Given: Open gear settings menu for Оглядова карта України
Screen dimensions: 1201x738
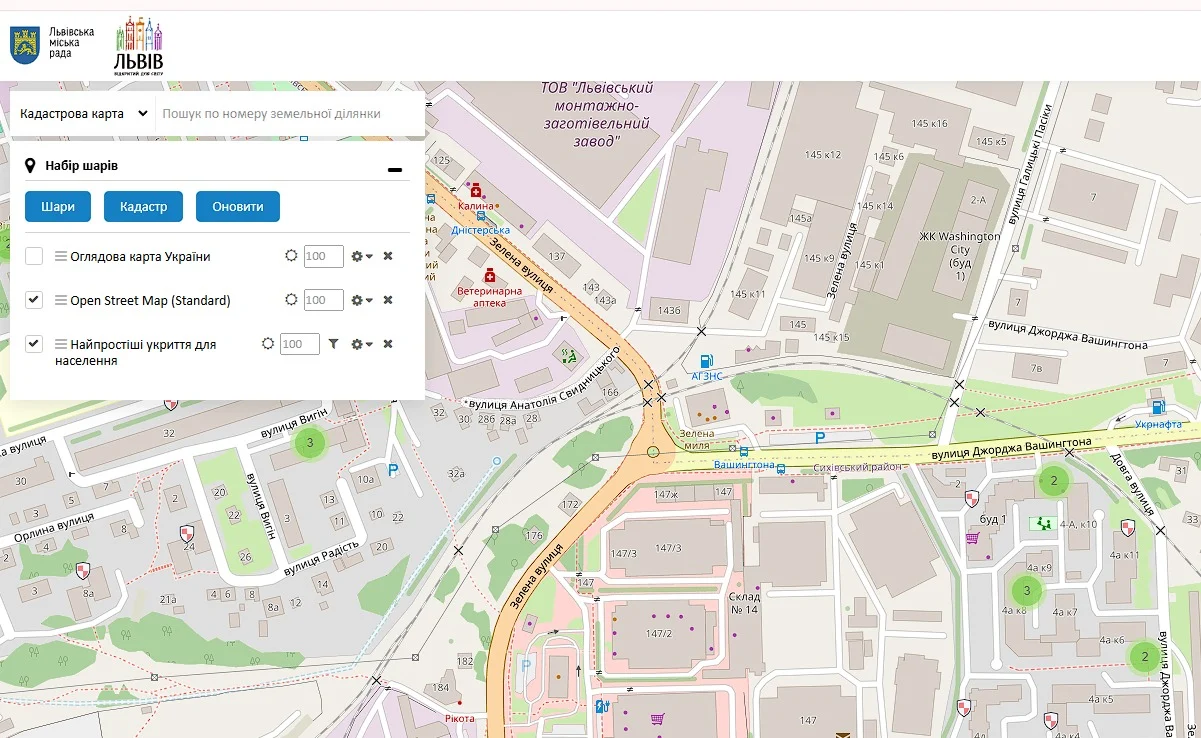Looking at the screenshot, I should point(362,257).
